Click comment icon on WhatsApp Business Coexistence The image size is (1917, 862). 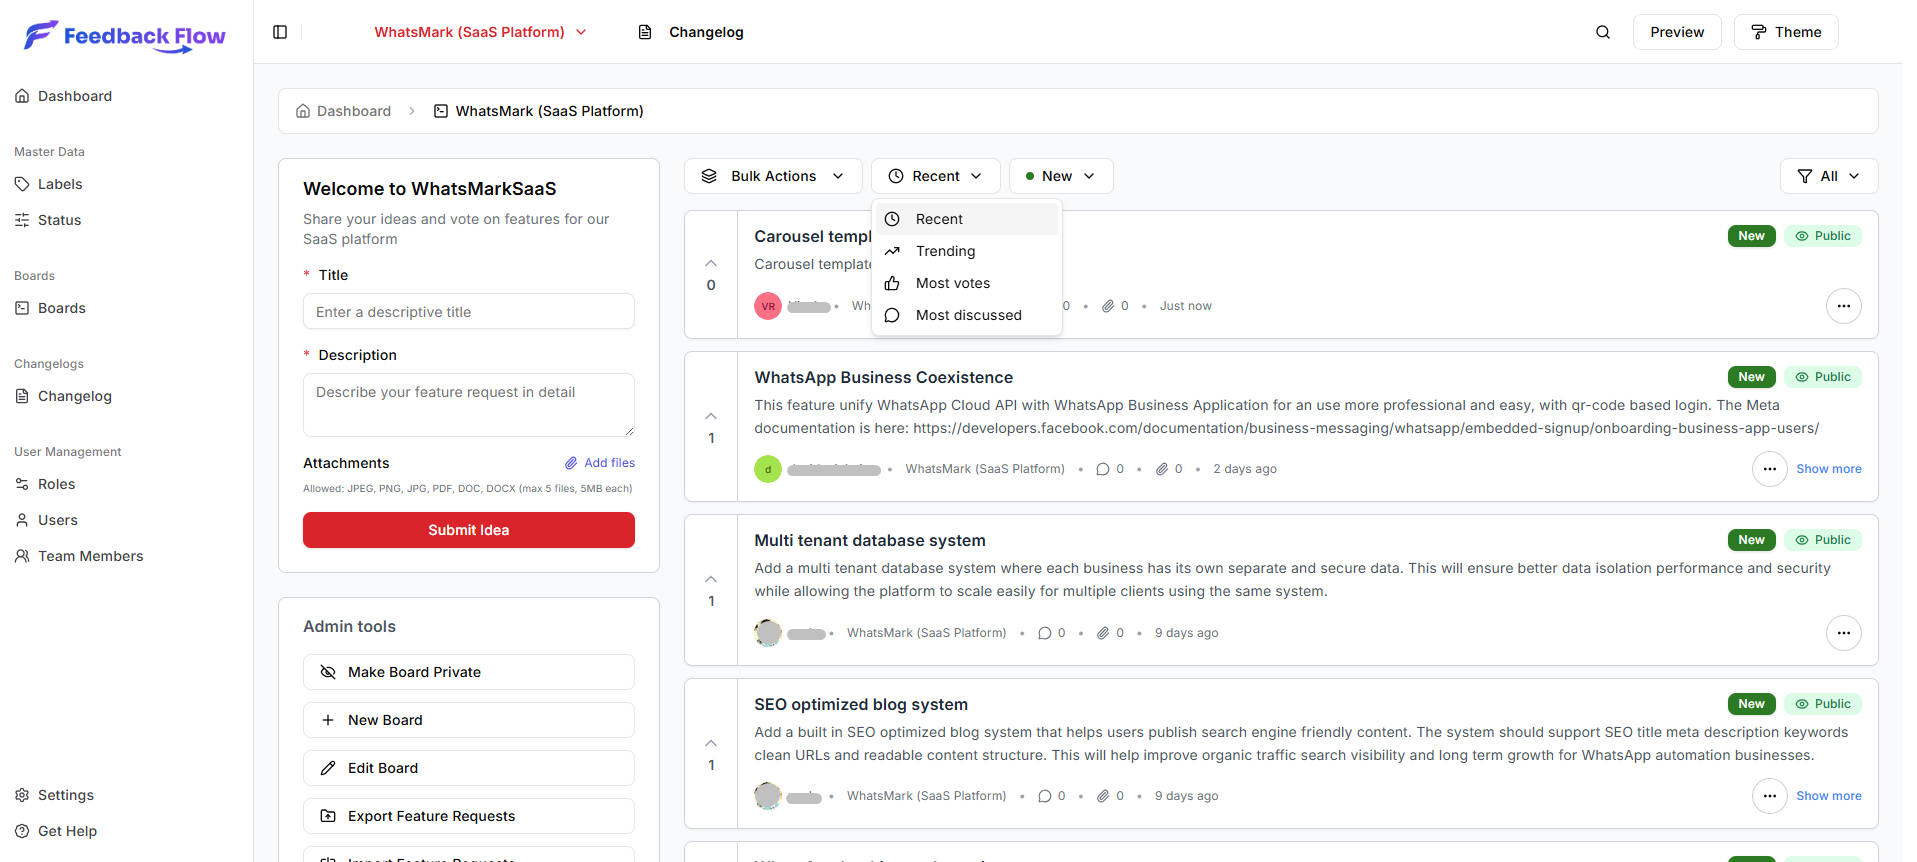click(x=1103, y=469)
